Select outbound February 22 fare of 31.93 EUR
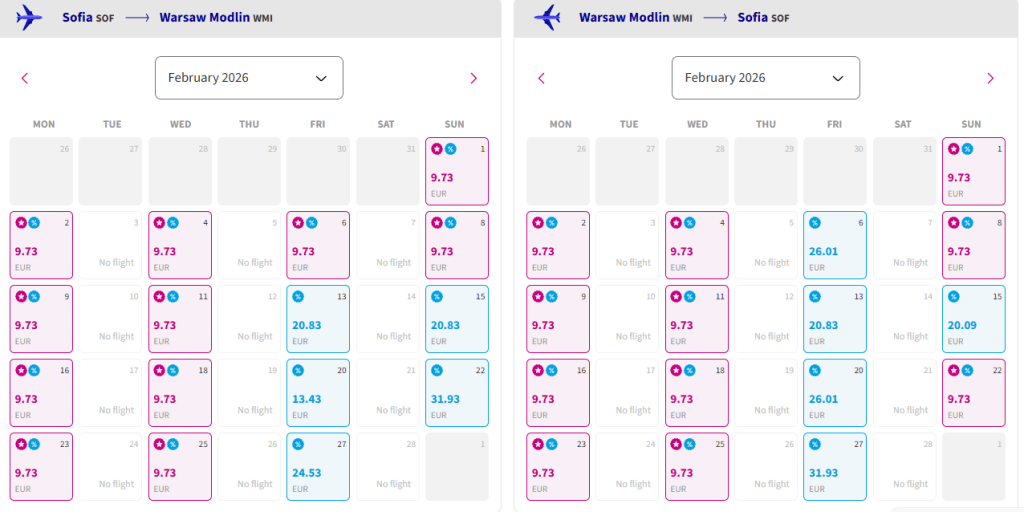 [457, 392]
